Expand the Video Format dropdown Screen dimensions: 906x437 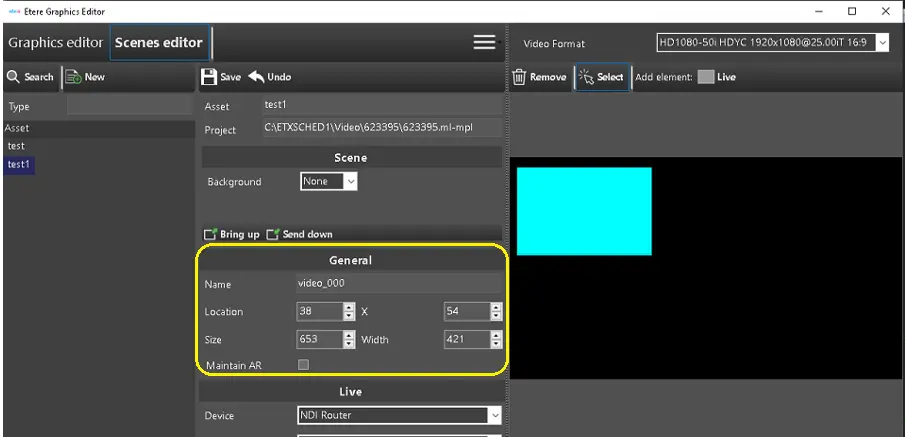[882, 43]
